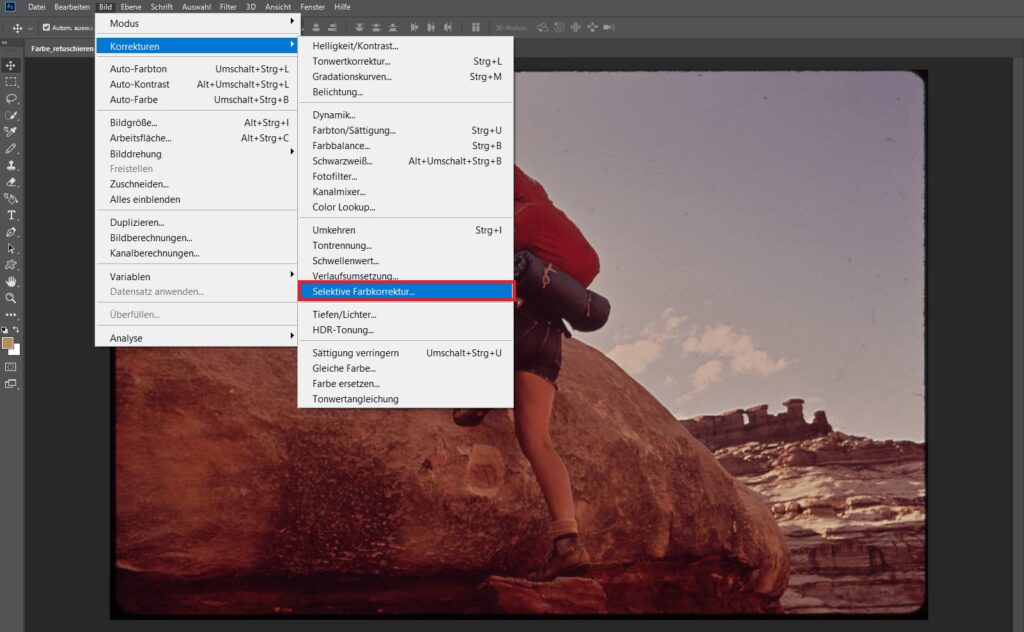Click the foreground color swatch
This screenshot has width=1024, height=632.
pyautogui.click(x=8, y=343)
